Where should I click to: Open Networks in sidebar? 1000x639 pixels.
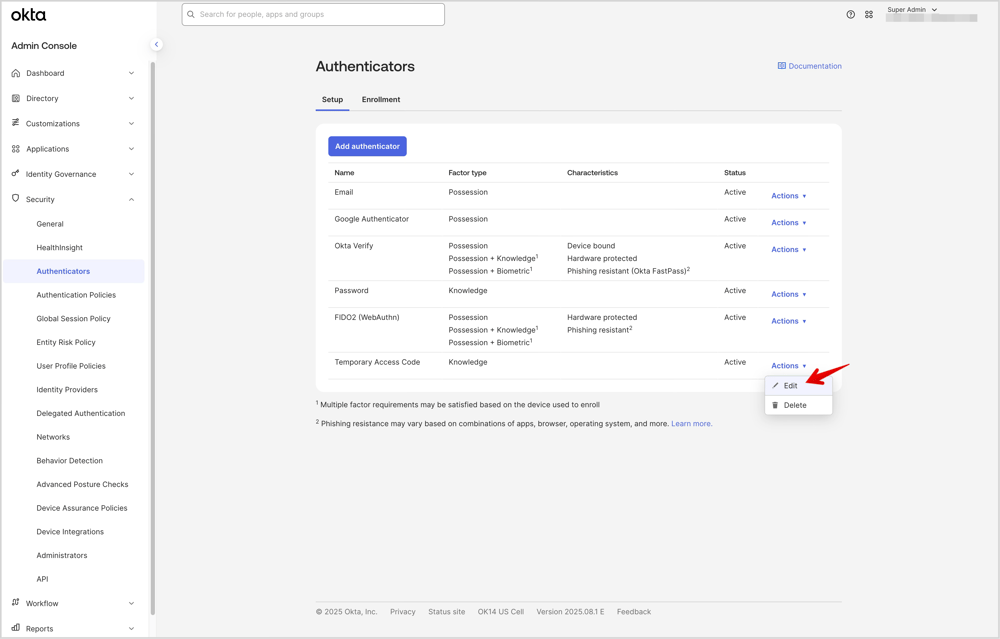point(53,437)
